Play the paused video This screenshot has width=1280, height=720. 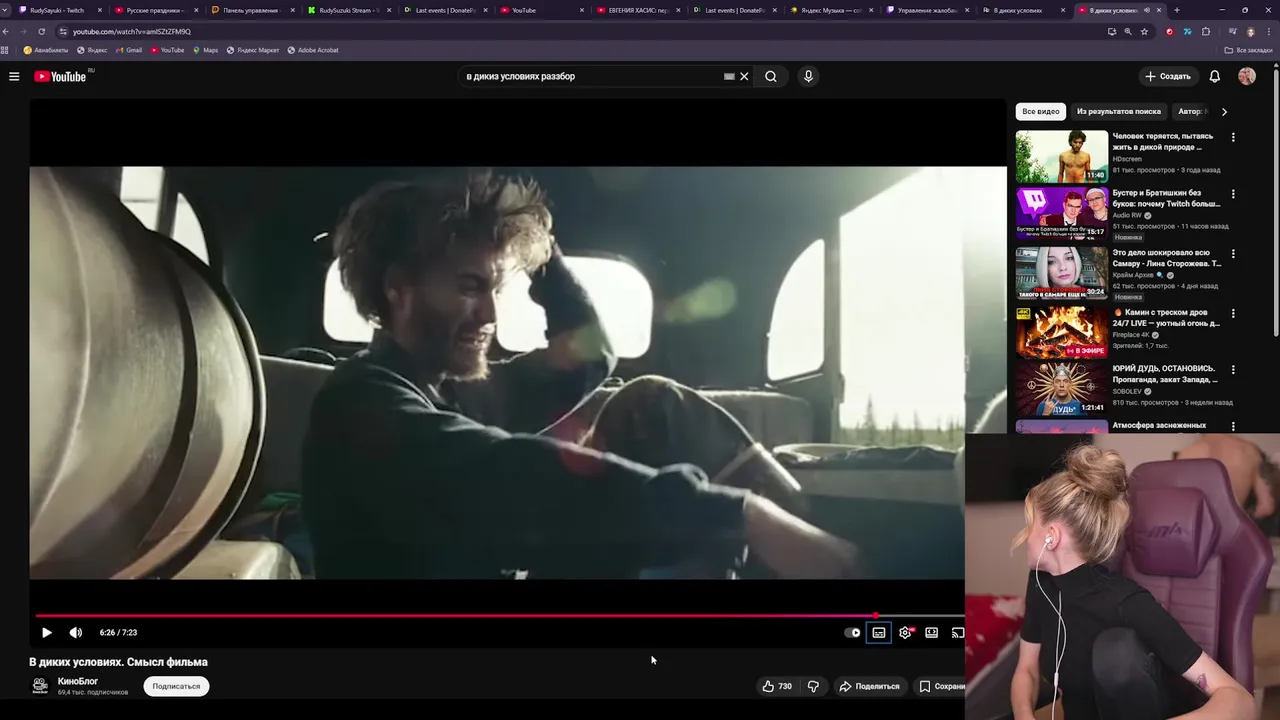click(x=46, y=632)
